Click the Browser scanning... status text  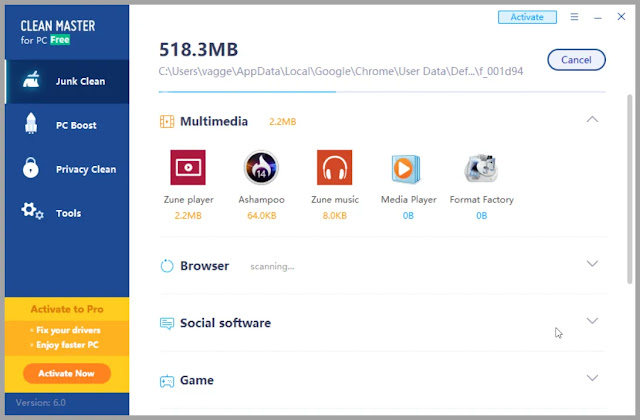(272, 267)
